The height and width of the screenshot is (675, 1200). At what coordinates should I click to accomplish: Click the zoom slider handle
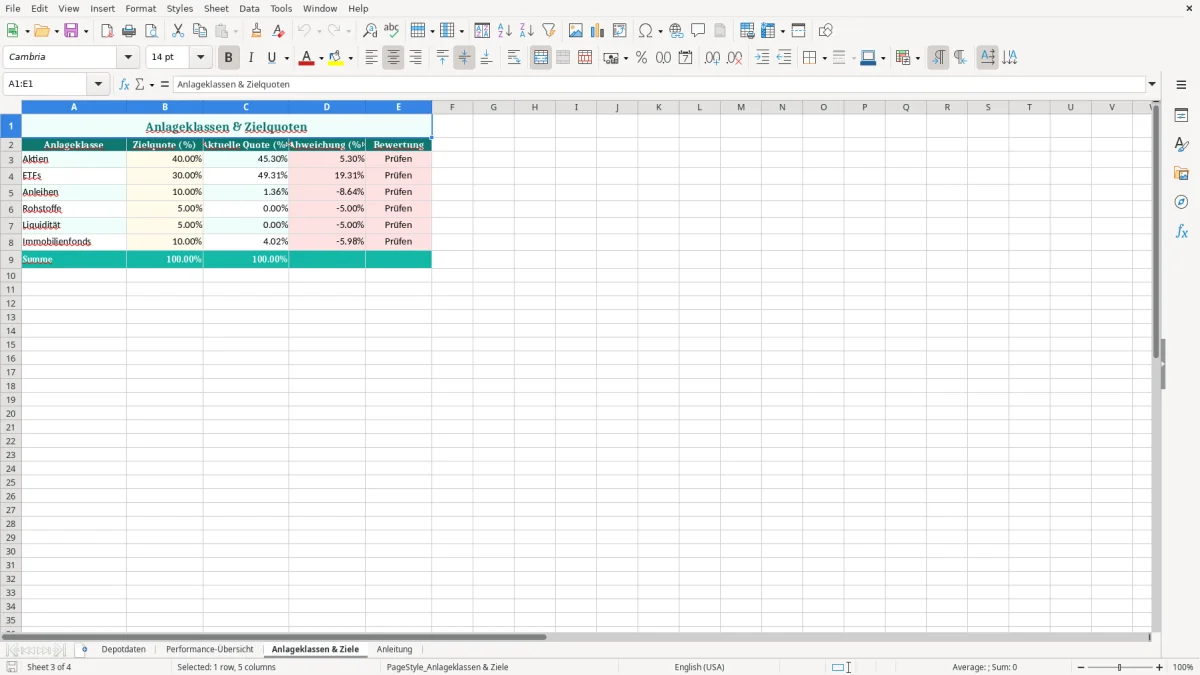tap(1119, 667)
